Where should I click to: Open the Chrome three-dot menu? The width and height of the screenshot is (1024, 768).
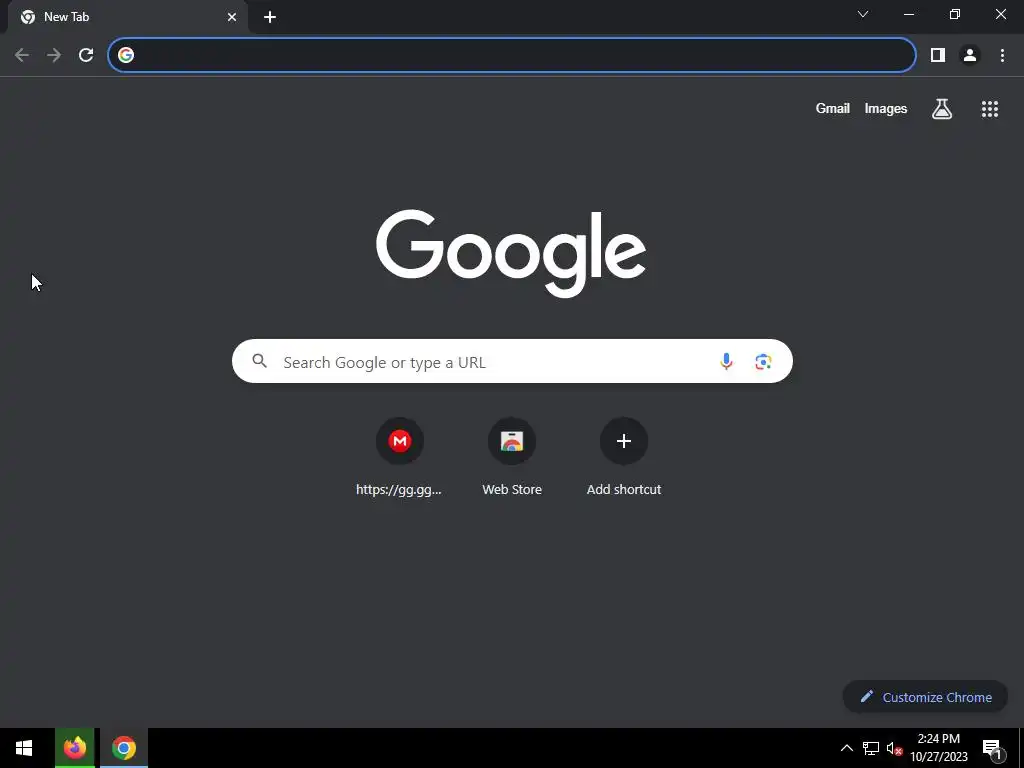pyautogui.click(x=1002, y=55)
